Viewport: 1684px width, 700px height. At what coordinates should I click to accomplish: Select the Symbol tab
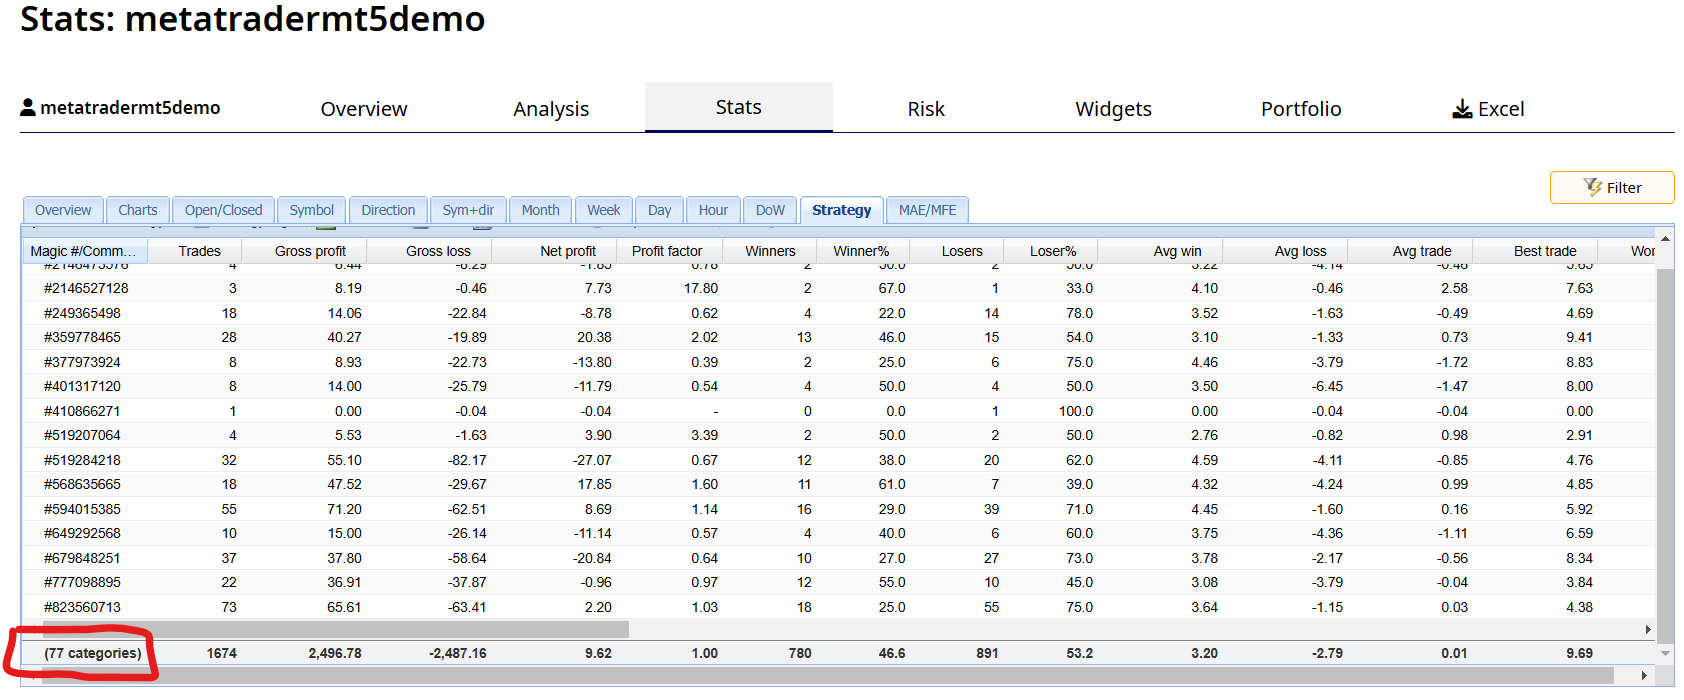(x=312, y=210)
